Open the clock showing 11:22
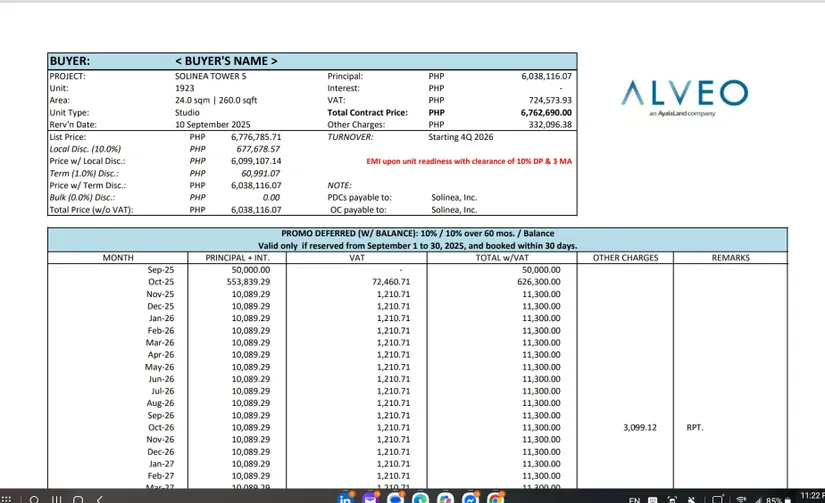 [810, 495]
